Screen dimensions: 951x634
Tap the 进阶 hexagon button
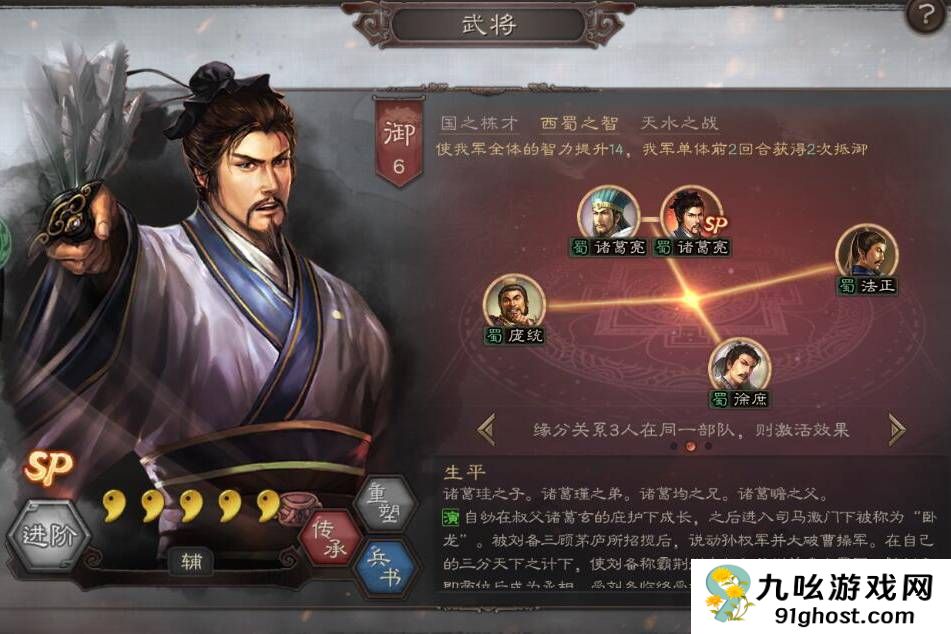[49, 535]
